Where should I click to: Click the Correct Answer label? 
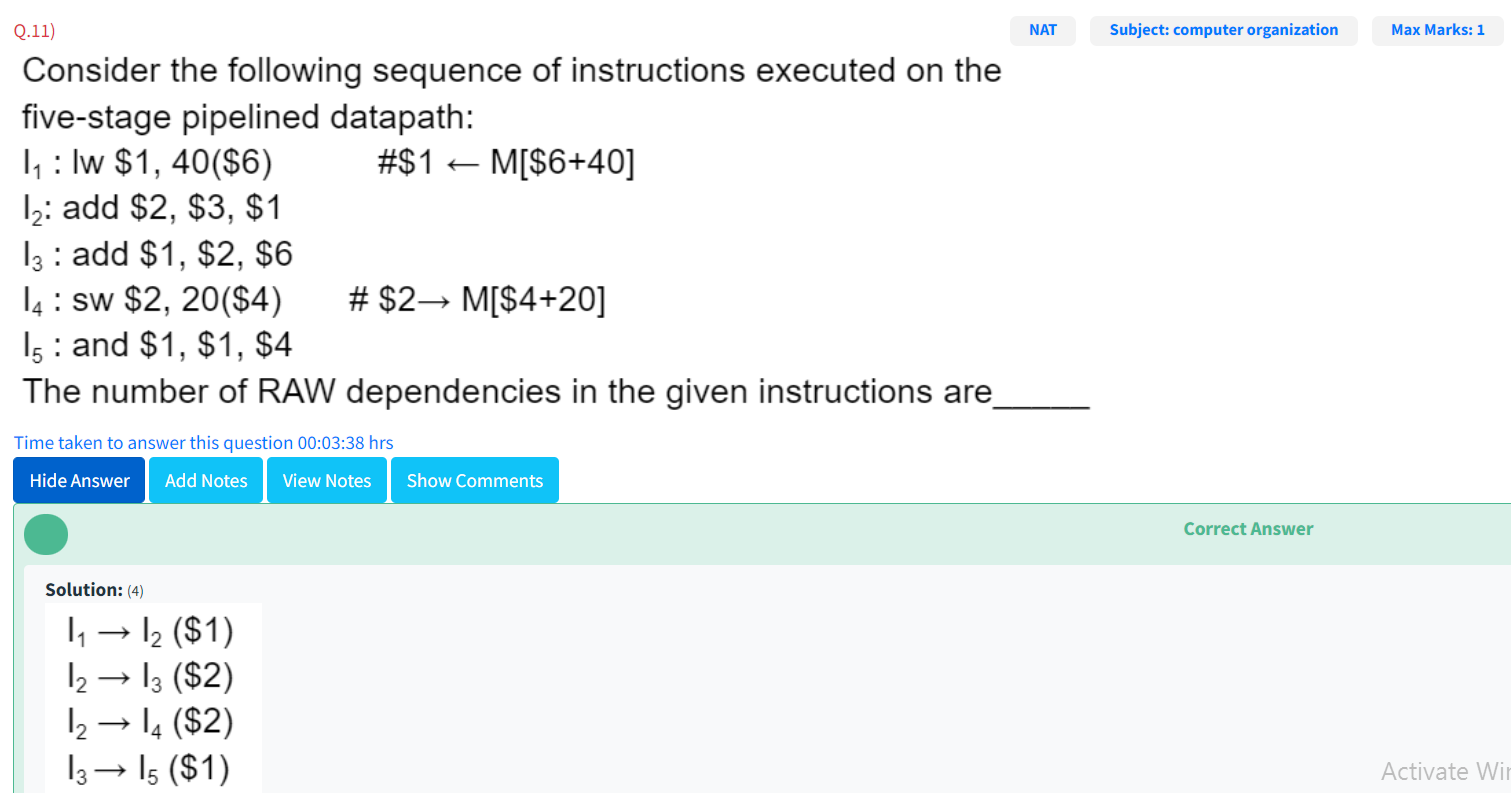pos(1248,529)
